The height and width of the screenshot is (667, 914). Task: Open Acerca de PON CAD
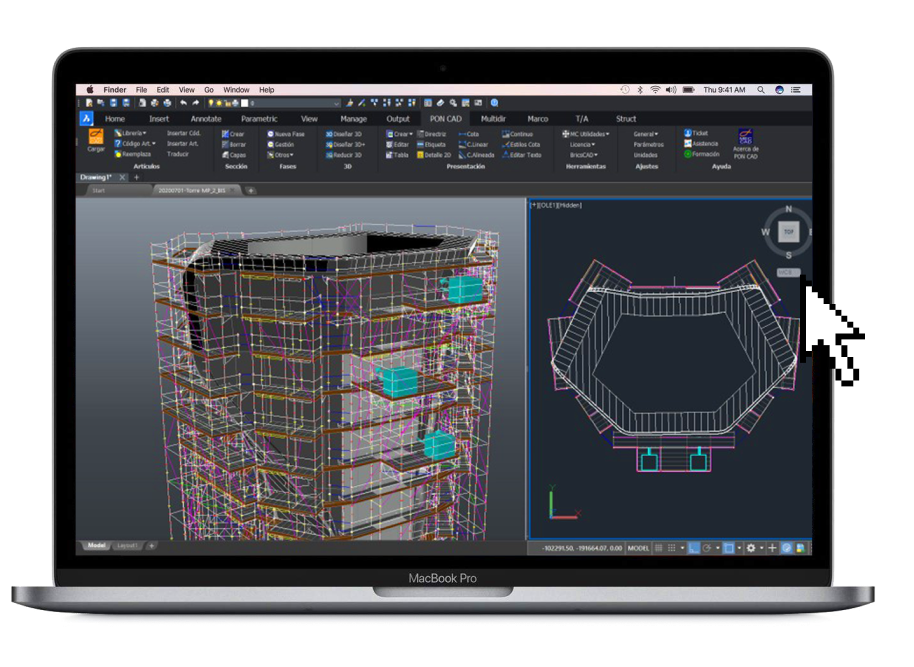pos(745,141)
